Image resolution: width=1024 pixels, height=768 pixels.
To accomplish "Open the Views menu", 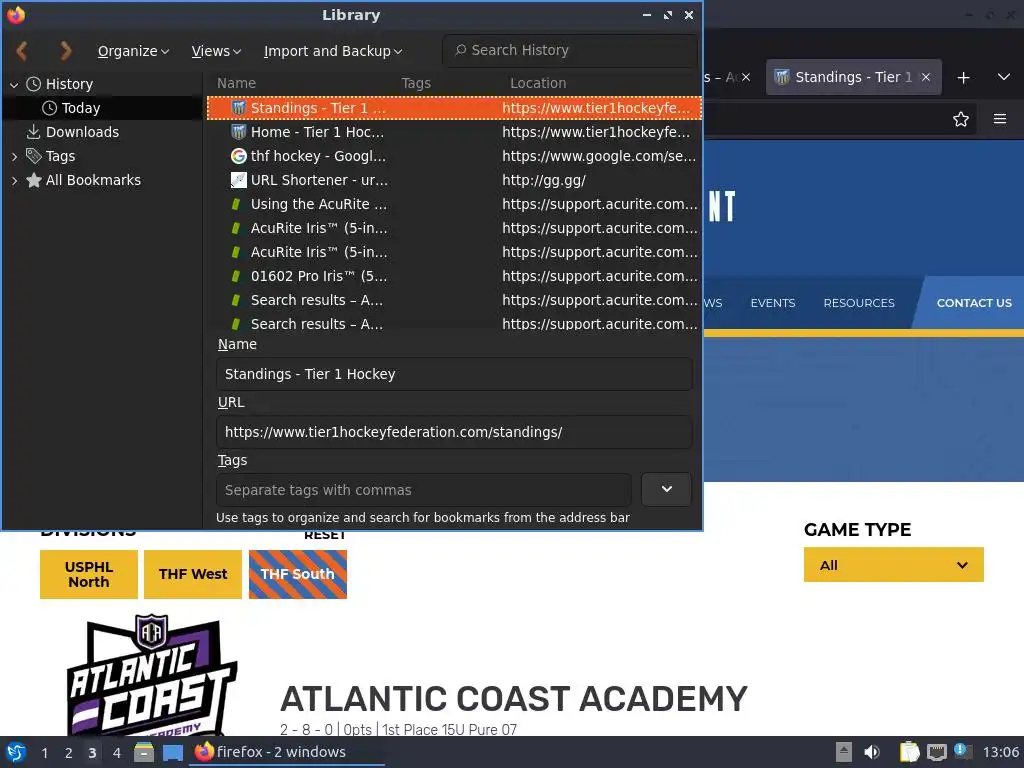I will point(216,51).
